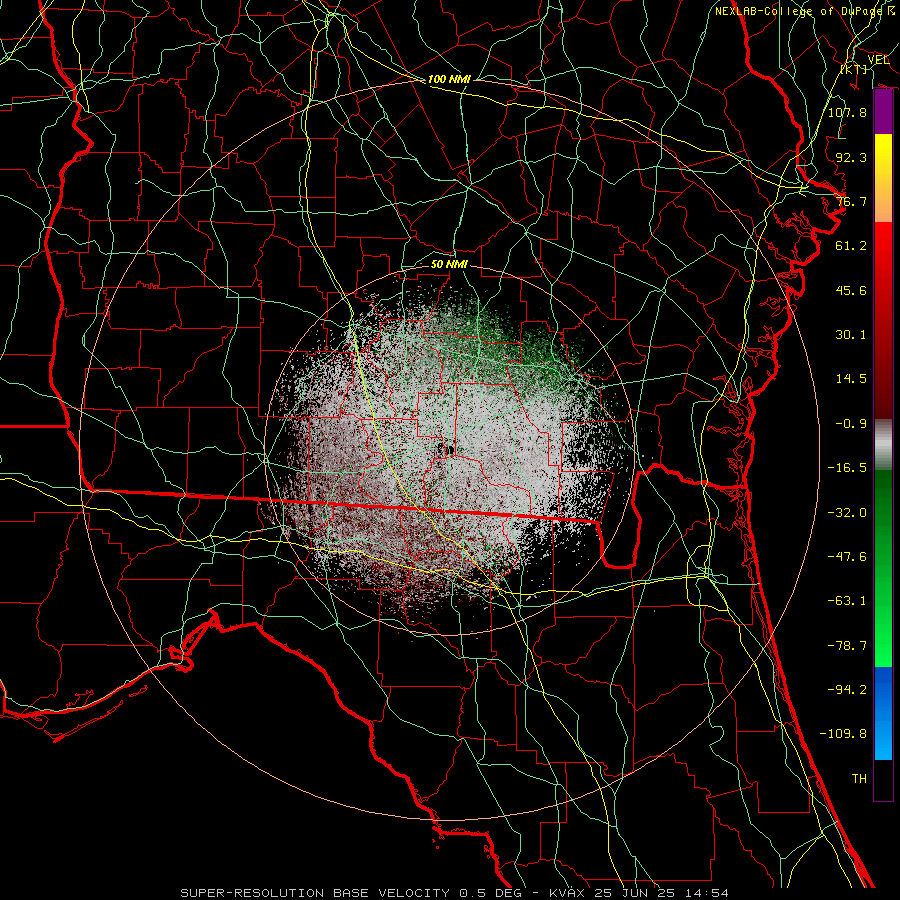Click the blue segment of the velocity color bar

coord(883,713)
